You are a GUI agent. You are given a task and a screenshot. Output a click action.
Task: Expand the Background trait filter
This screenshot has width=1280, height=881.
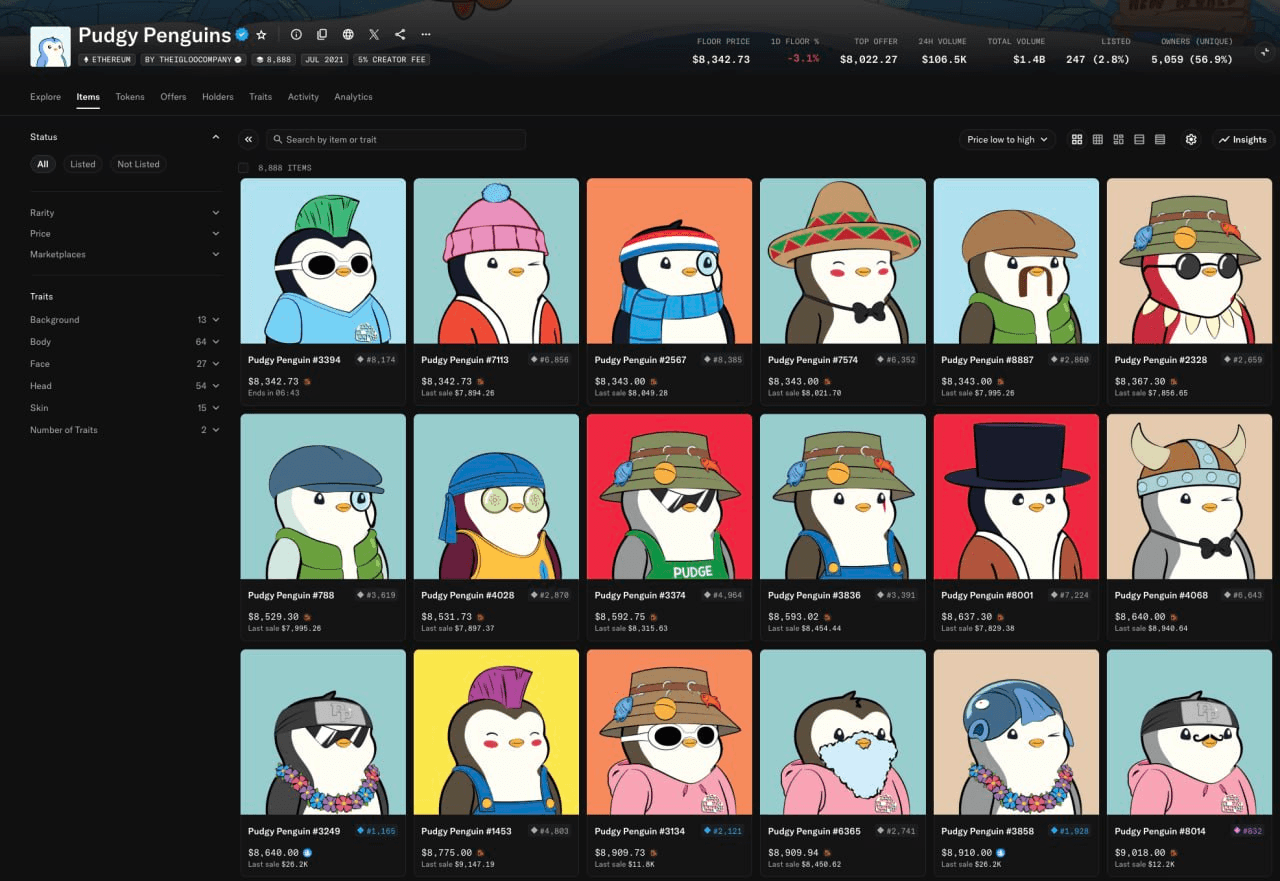pyautogui.click(x=125, y=320)
